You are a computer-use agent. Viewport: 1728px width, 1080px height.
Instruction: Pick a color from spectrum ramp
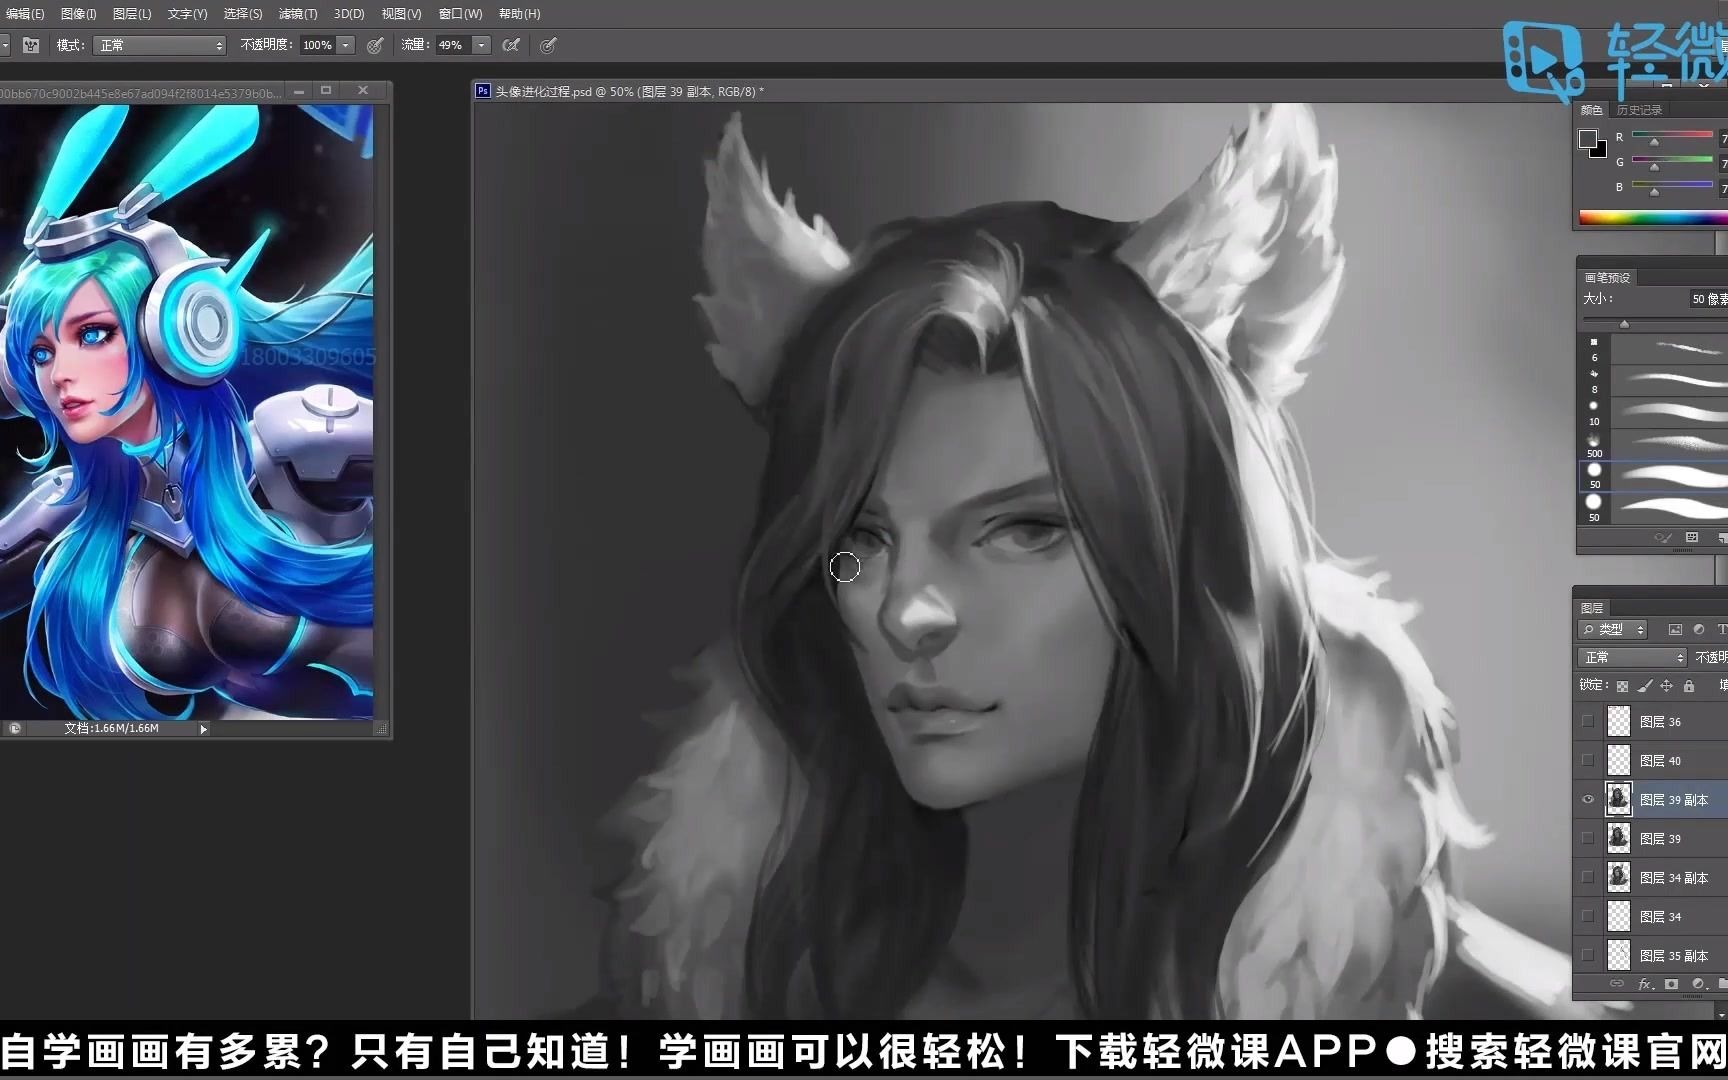tap(1653, 217)
